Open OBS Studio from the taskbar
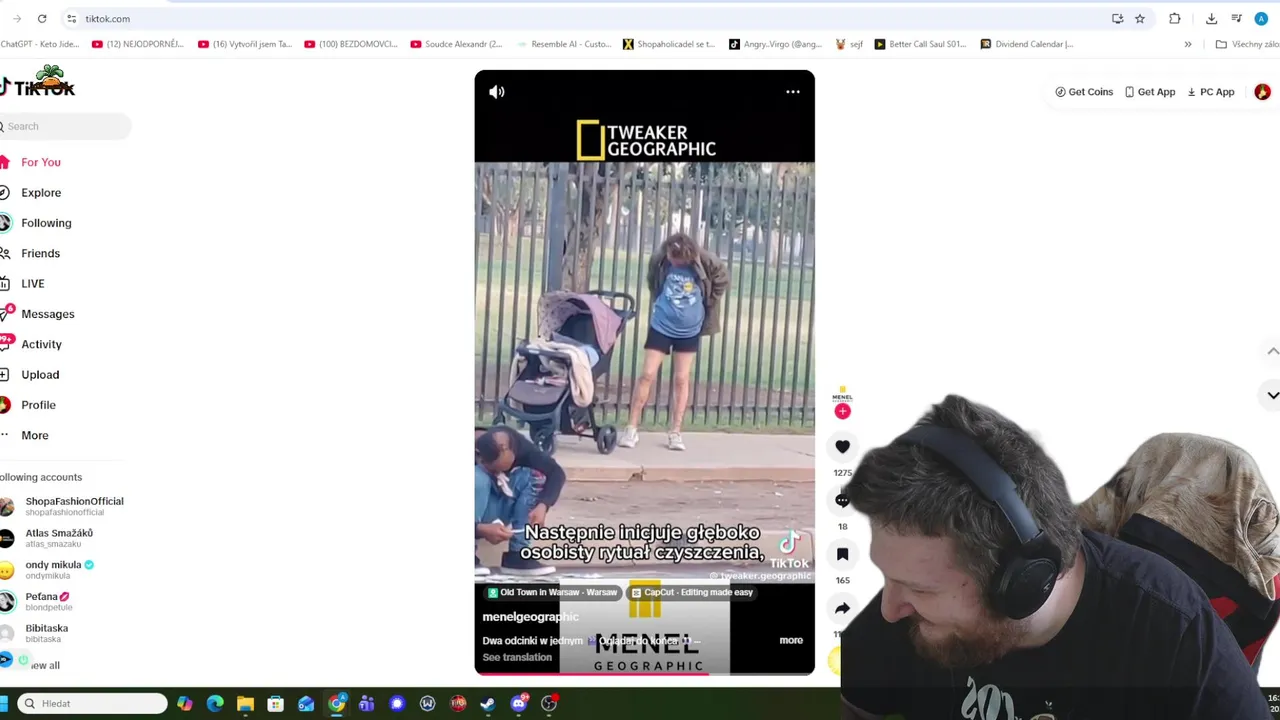Viewport: 1280px width, 720px height. [x=548, y=704]
